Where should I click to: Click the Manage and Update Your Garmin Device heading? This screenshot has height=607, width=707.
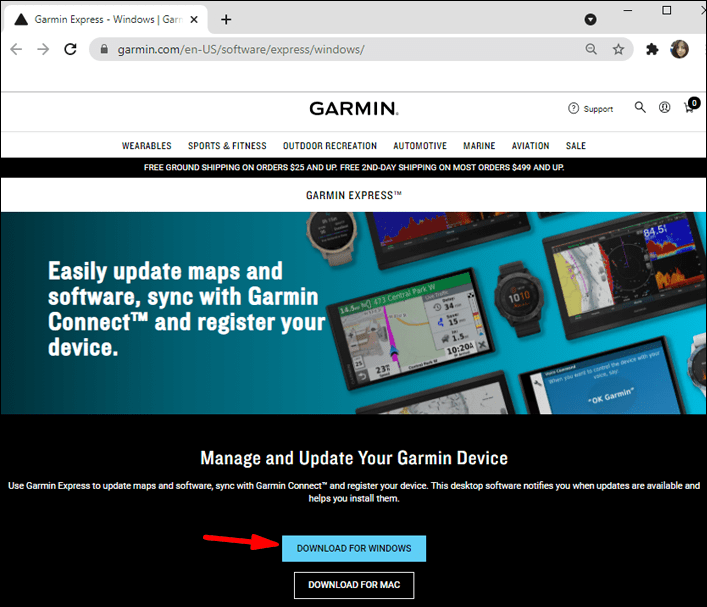coord(354,458)
